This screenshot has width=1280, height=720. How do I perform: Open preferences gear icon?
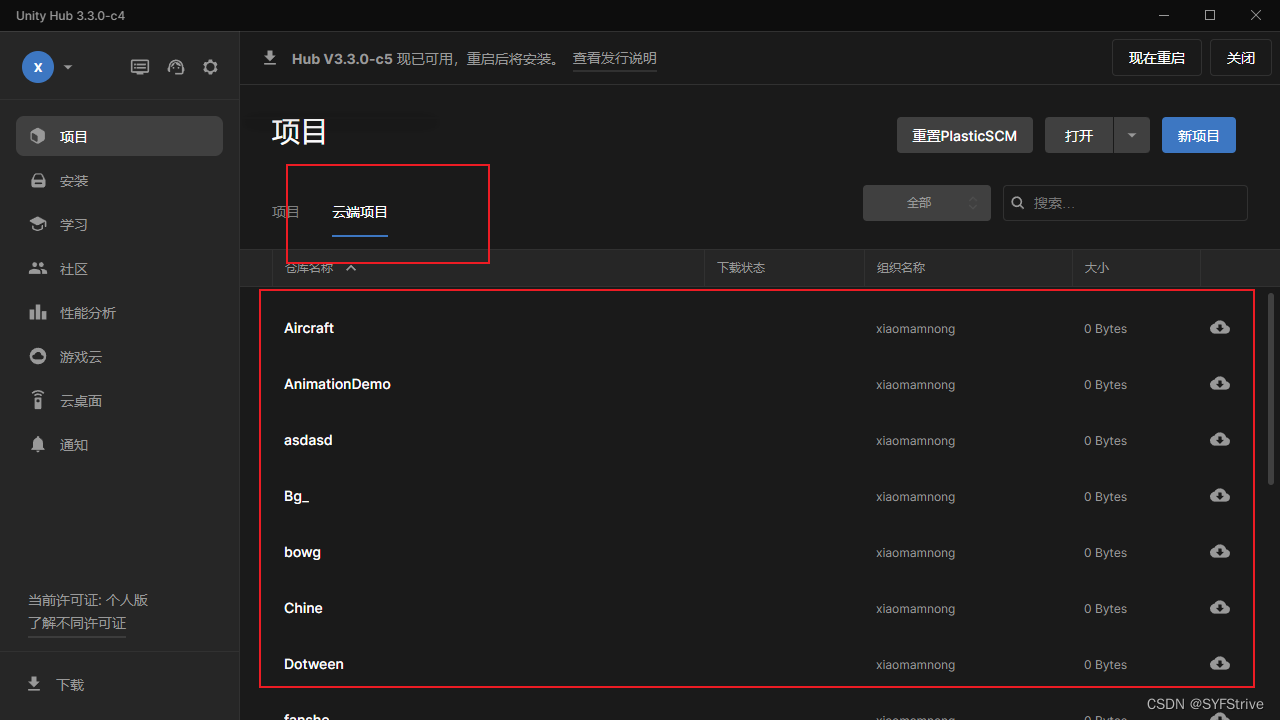[x=210, y=67]
